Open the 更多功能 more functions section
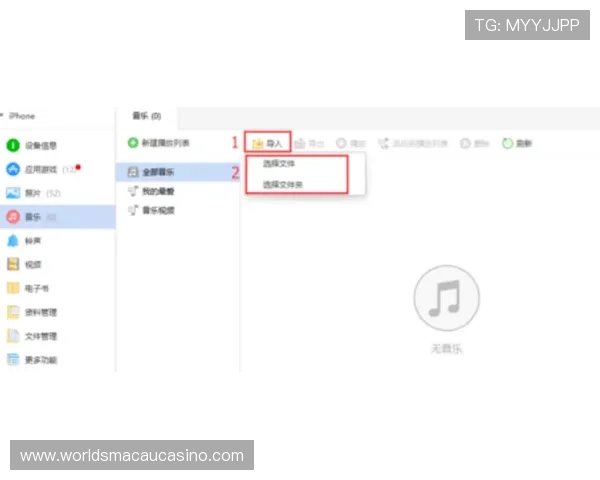The image size is (600, 480). click(31, 360)
